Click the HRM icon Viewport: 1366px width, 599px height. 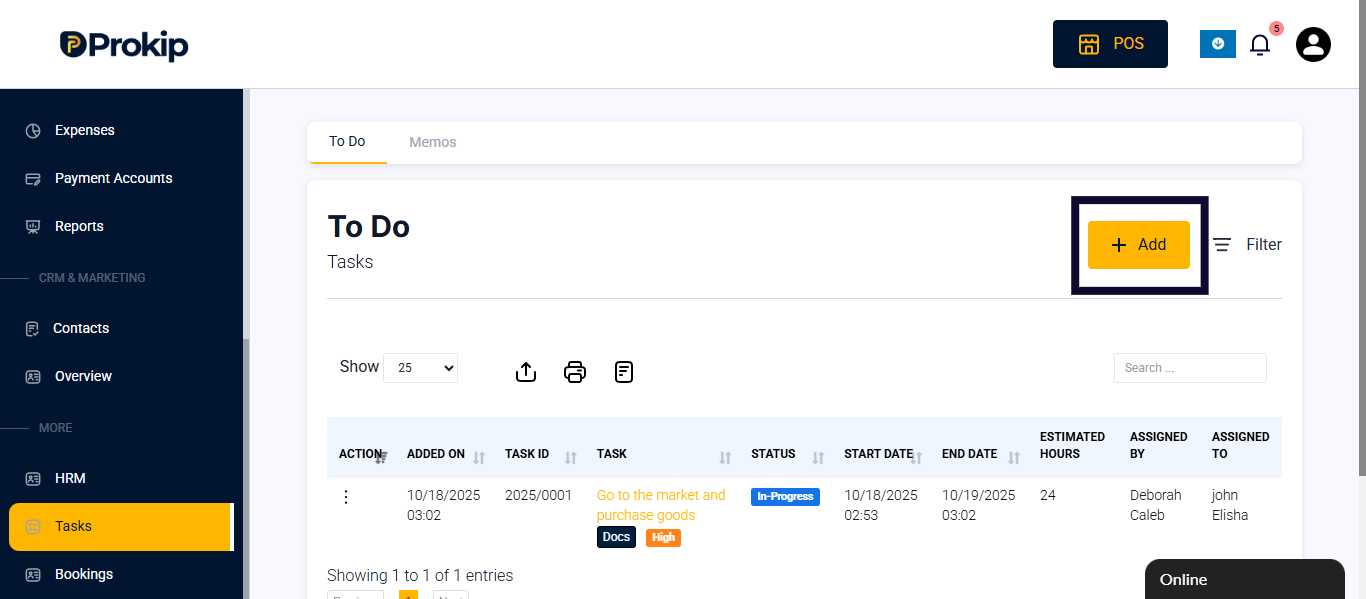[33, 479]
